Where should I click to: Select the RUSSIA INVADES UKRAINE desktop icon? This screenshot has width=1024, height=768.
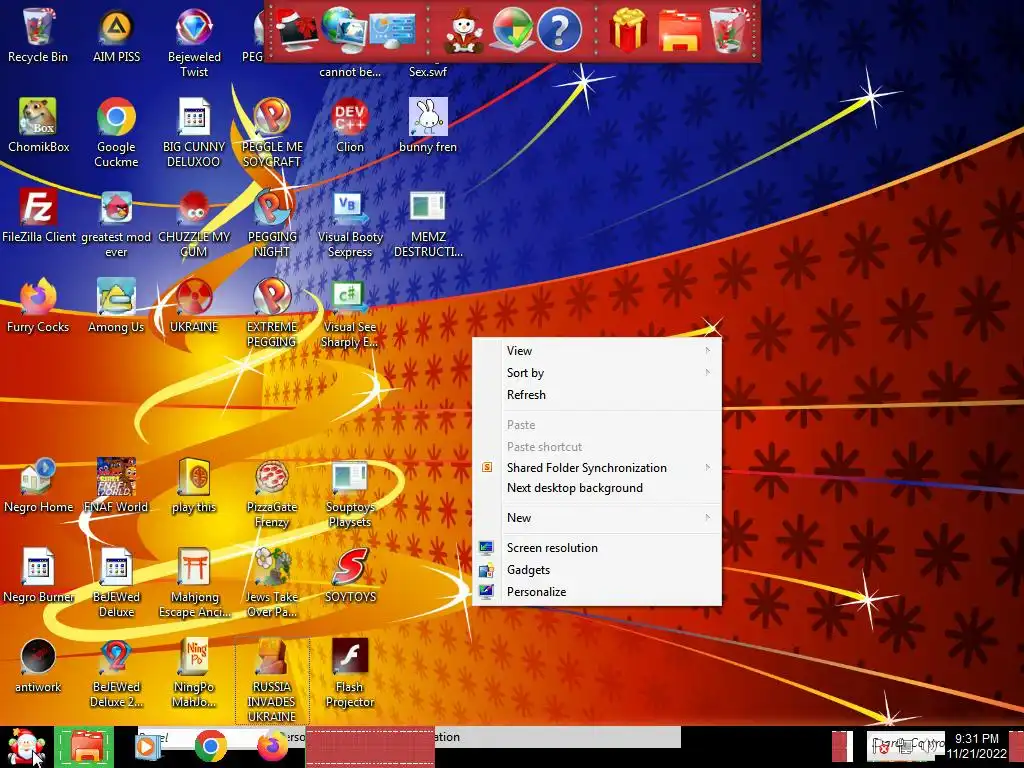click(x=272, y=680)
